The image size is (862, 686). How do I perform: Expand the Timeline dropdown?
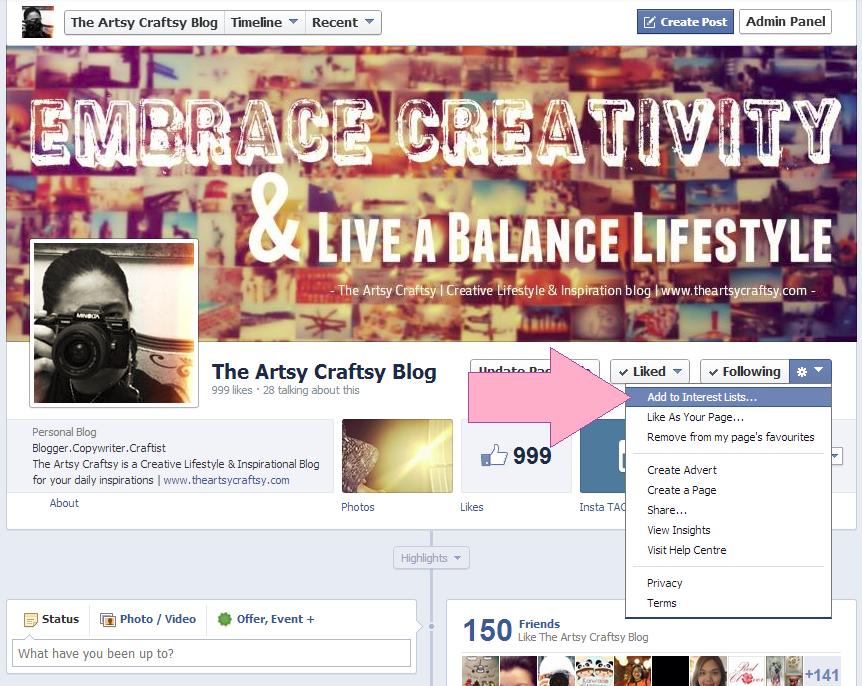coord(264,23)
